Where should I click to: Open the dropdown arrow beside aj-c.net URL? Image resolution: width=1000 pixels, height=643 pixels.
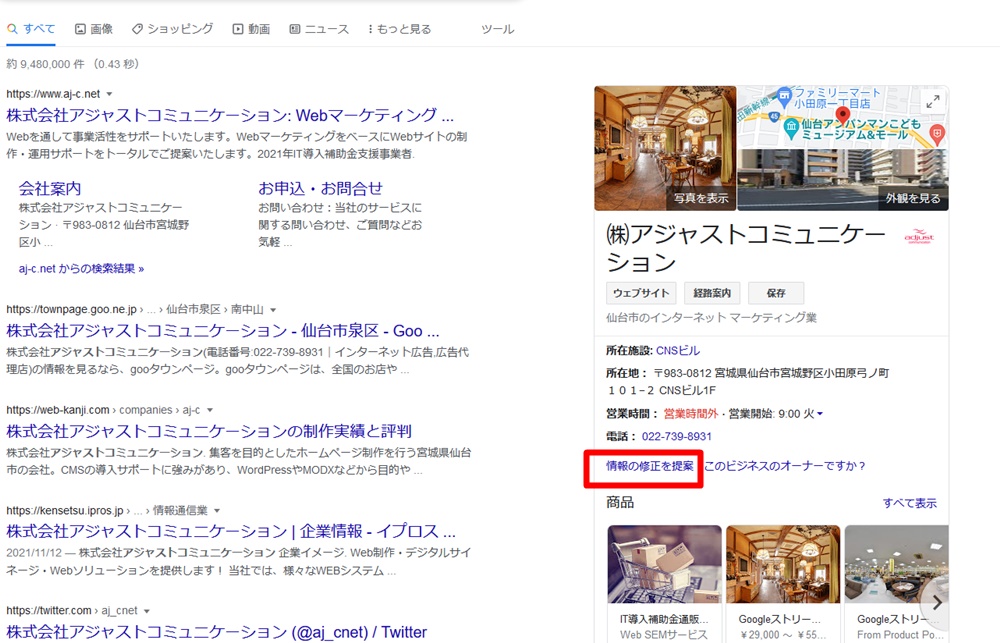(109, 94)
